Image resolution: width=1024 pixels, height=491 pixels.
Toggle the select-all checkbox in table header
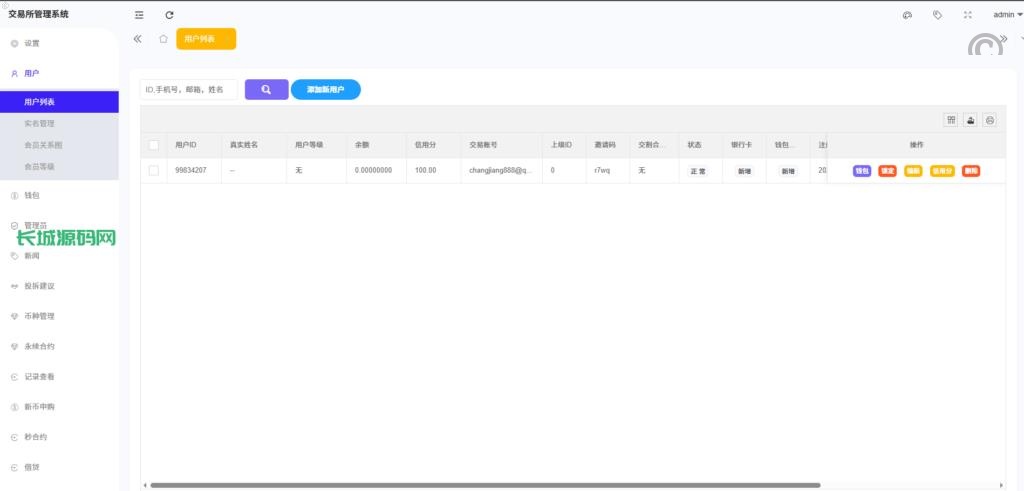pyautogui.click(x=154, y=145)
